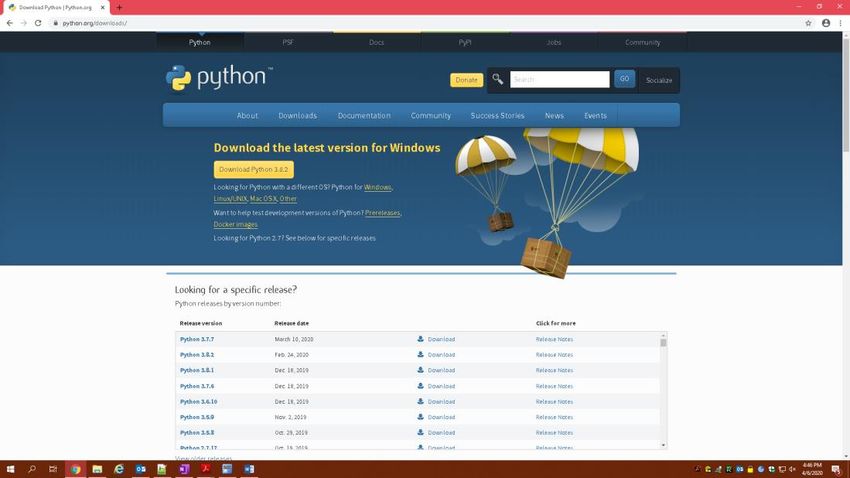The width and height of the screenshot is (850, 478).
Task: View site info via the padlock icon
Action: pyautogui.click(x=55, y=23)
